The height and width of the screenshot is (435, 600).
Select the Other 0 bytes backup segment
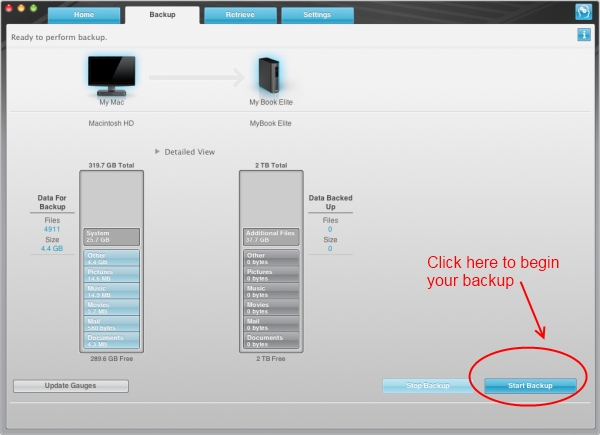click(271, 258)
